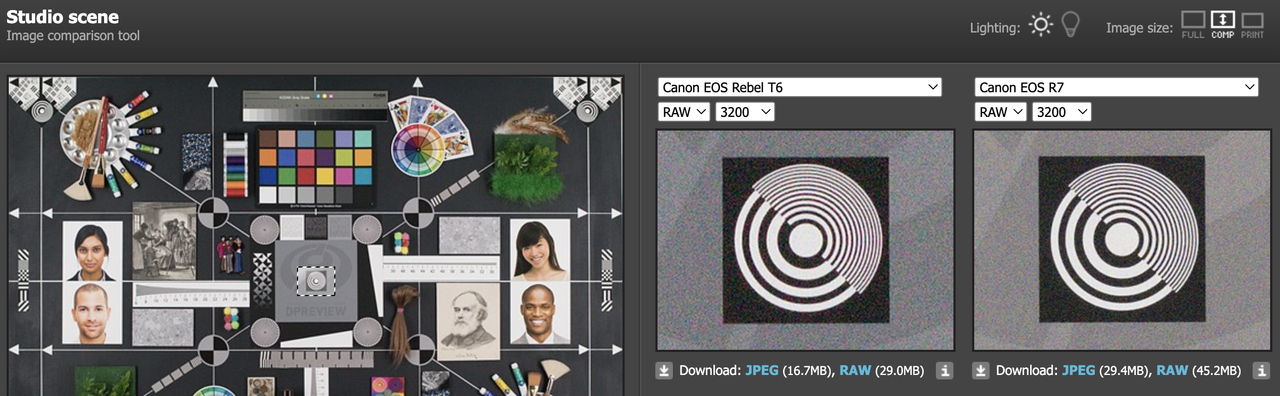
Task: Click the "Image comparison tool" subtitle
Action: click(73, 36)
